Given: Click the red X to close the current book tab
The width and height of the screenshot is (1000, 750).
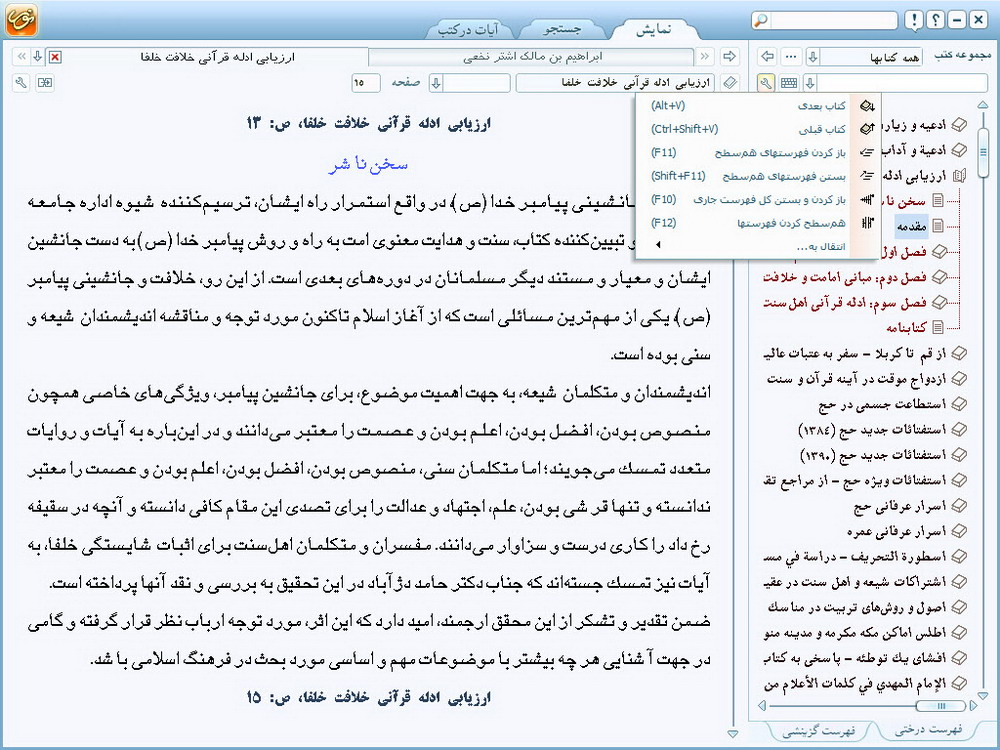Looking at the screenshot, I should [54, 57].
